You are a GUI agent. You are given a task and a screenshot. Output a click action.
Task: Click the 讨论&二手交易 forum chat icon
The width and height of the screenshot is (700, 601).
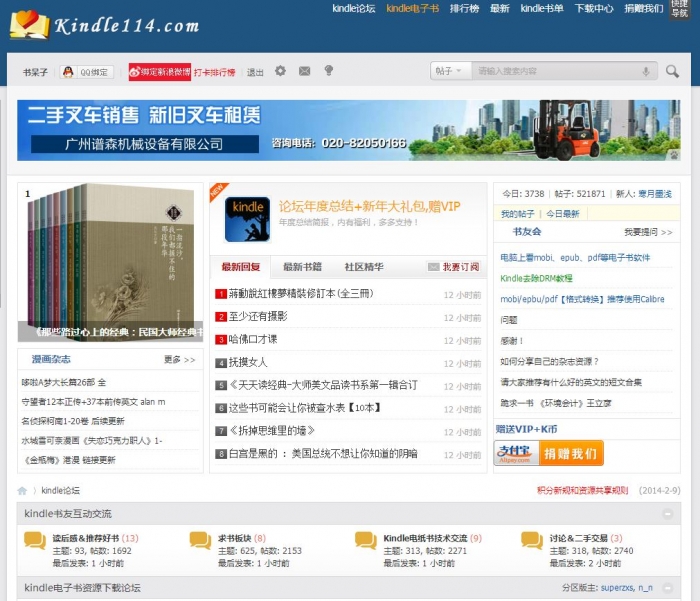click(532, 540)
